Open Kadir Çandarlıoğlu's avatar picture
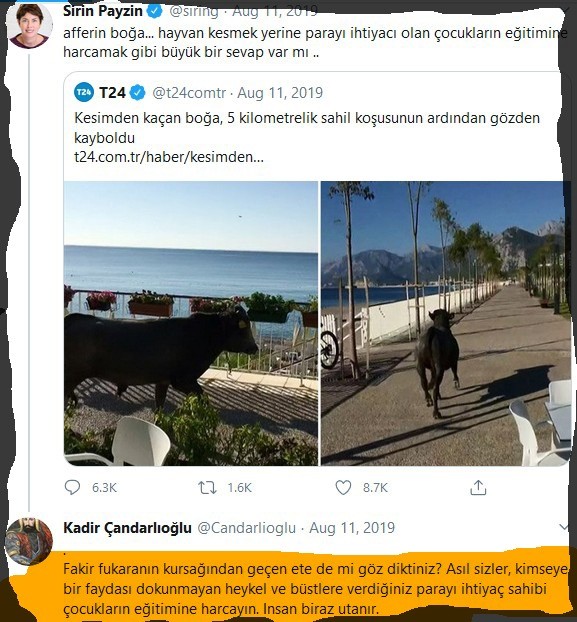The width and height of the screenshot is (577, 622). click(29, 541)
